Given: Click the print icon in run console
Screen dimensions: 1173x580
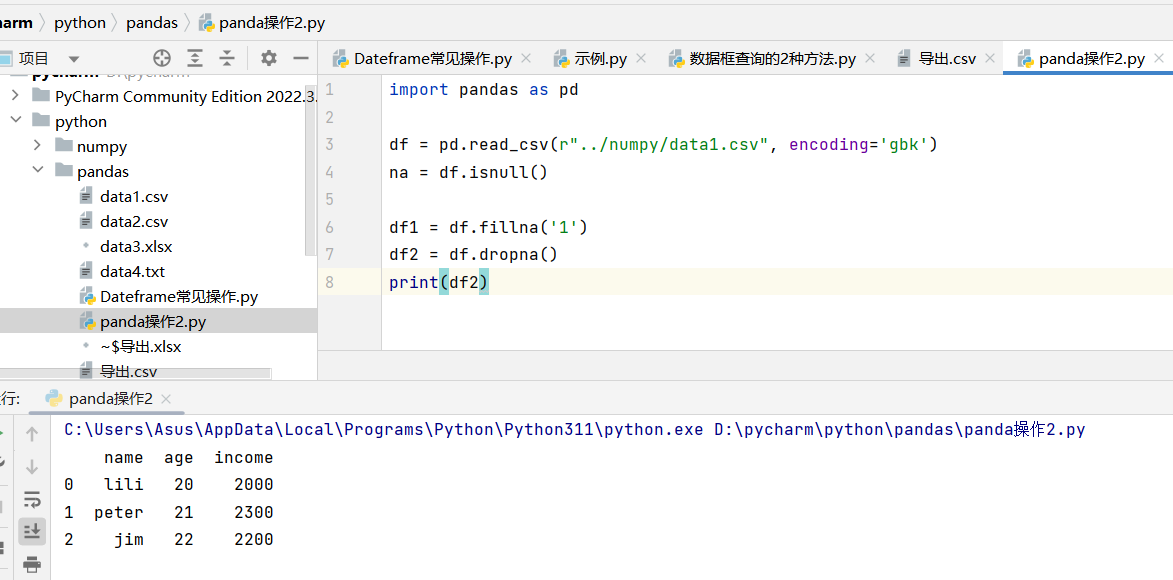Looking at the screenshot, I should point(32,564).
